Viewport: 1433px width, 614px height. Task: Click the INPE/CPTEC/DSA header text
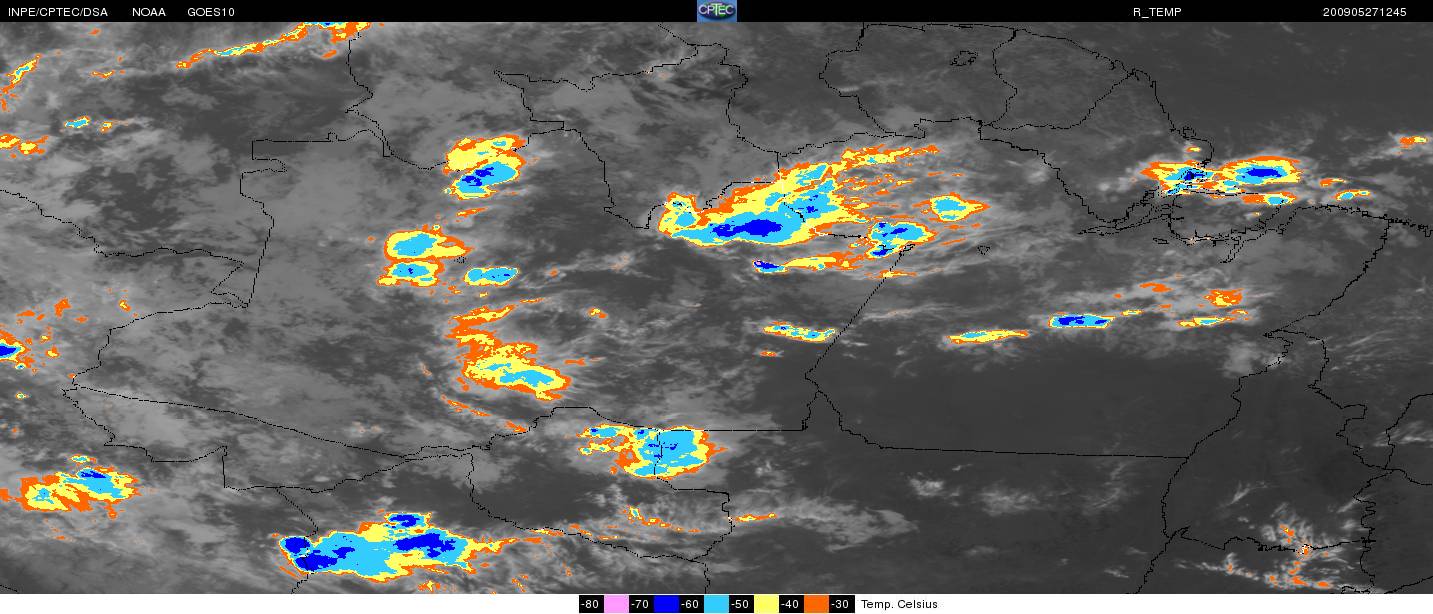click(x=57, y=12)
